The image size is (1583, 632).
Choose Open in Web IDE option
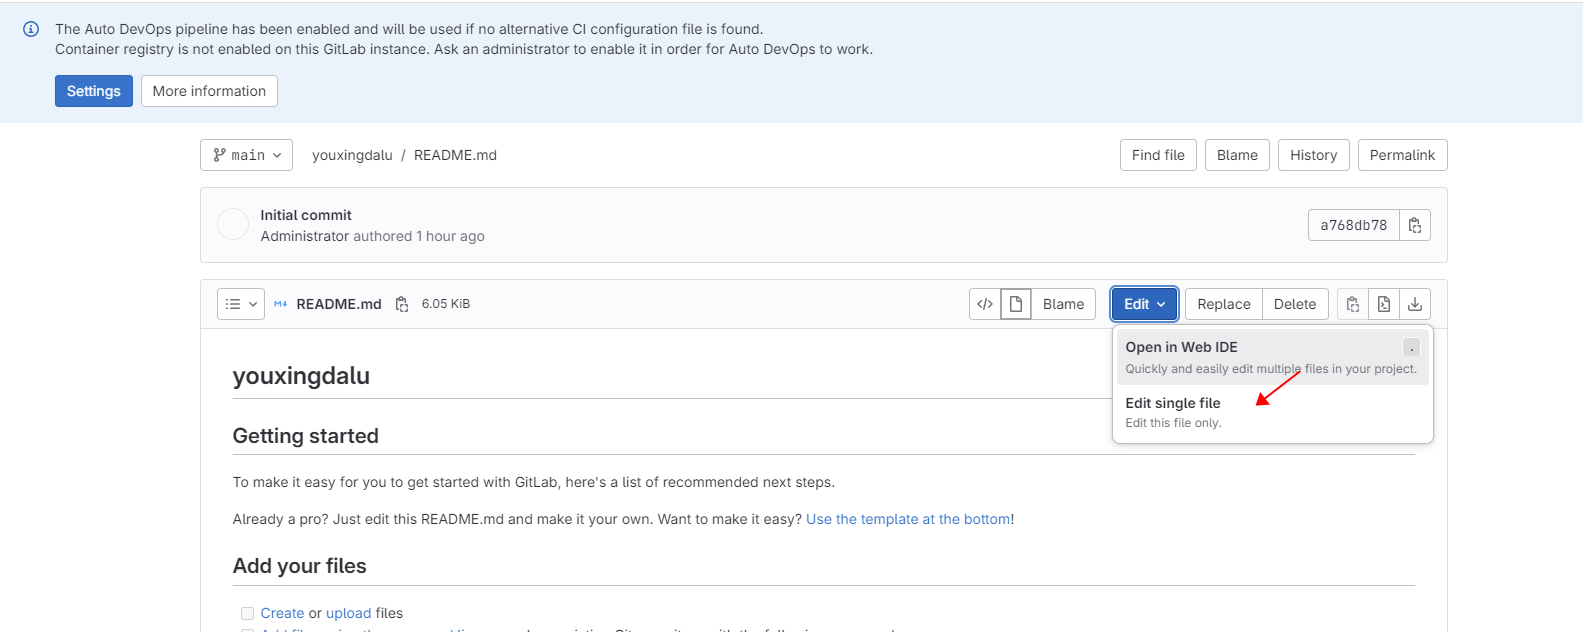coord(1272,357)
